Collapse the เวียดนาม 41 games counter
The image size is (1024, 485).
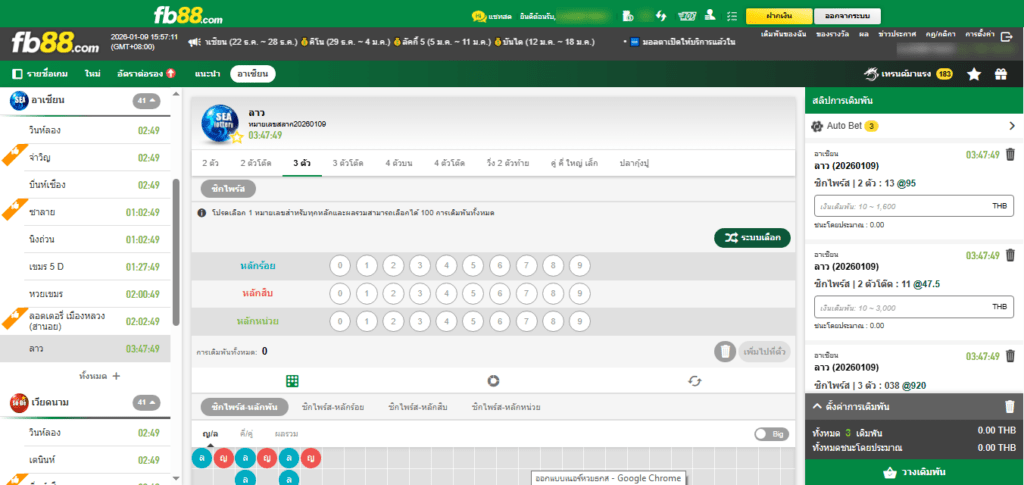point(146,403)
